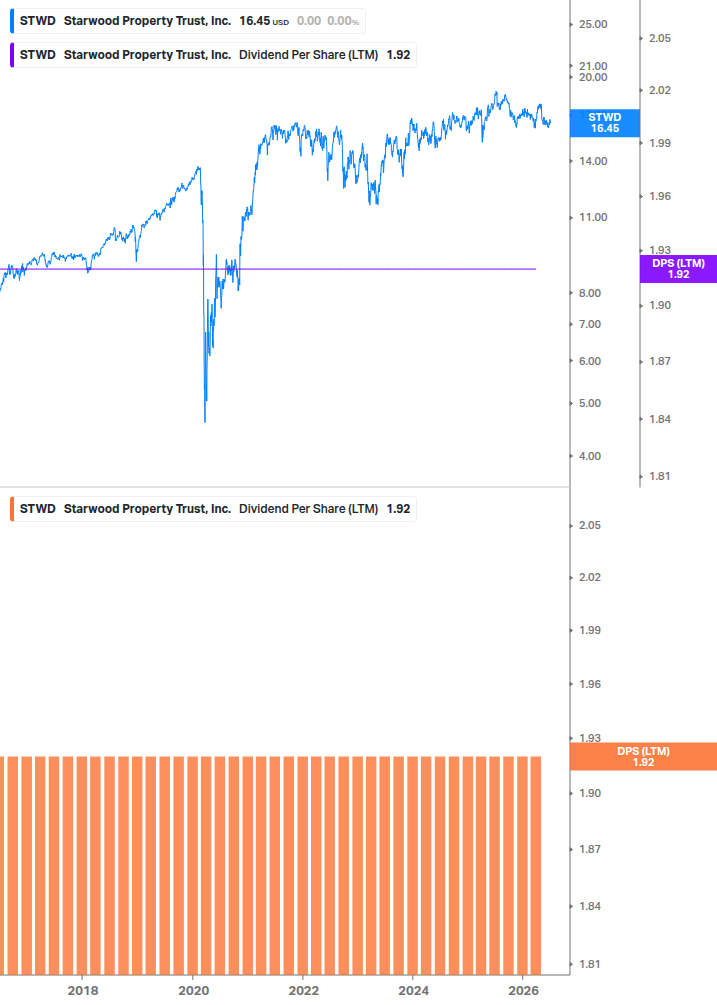Click the purple color bar of DPS legend
717x1005 pixels.
[12, 55]
